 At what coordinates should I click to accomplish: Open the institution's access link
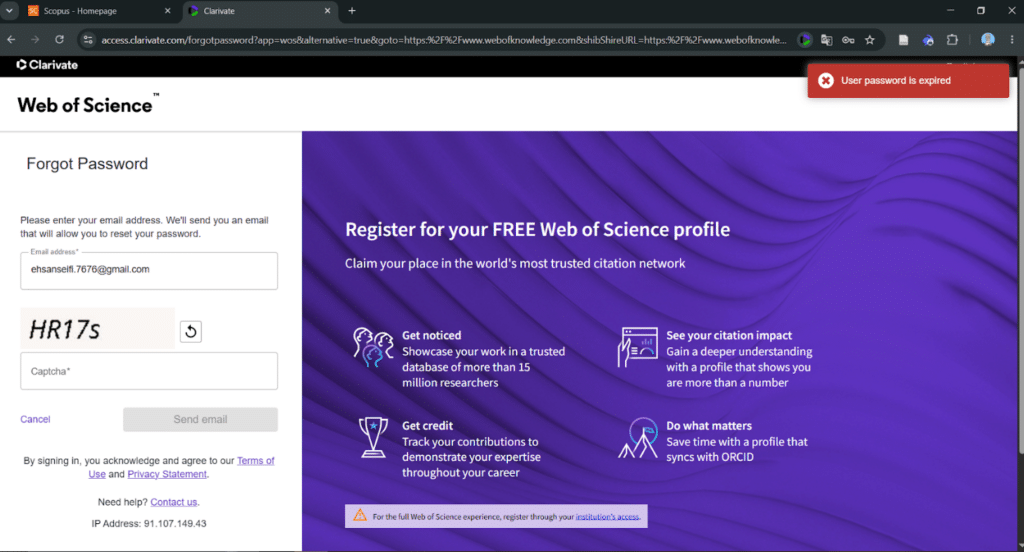(607, 517)
